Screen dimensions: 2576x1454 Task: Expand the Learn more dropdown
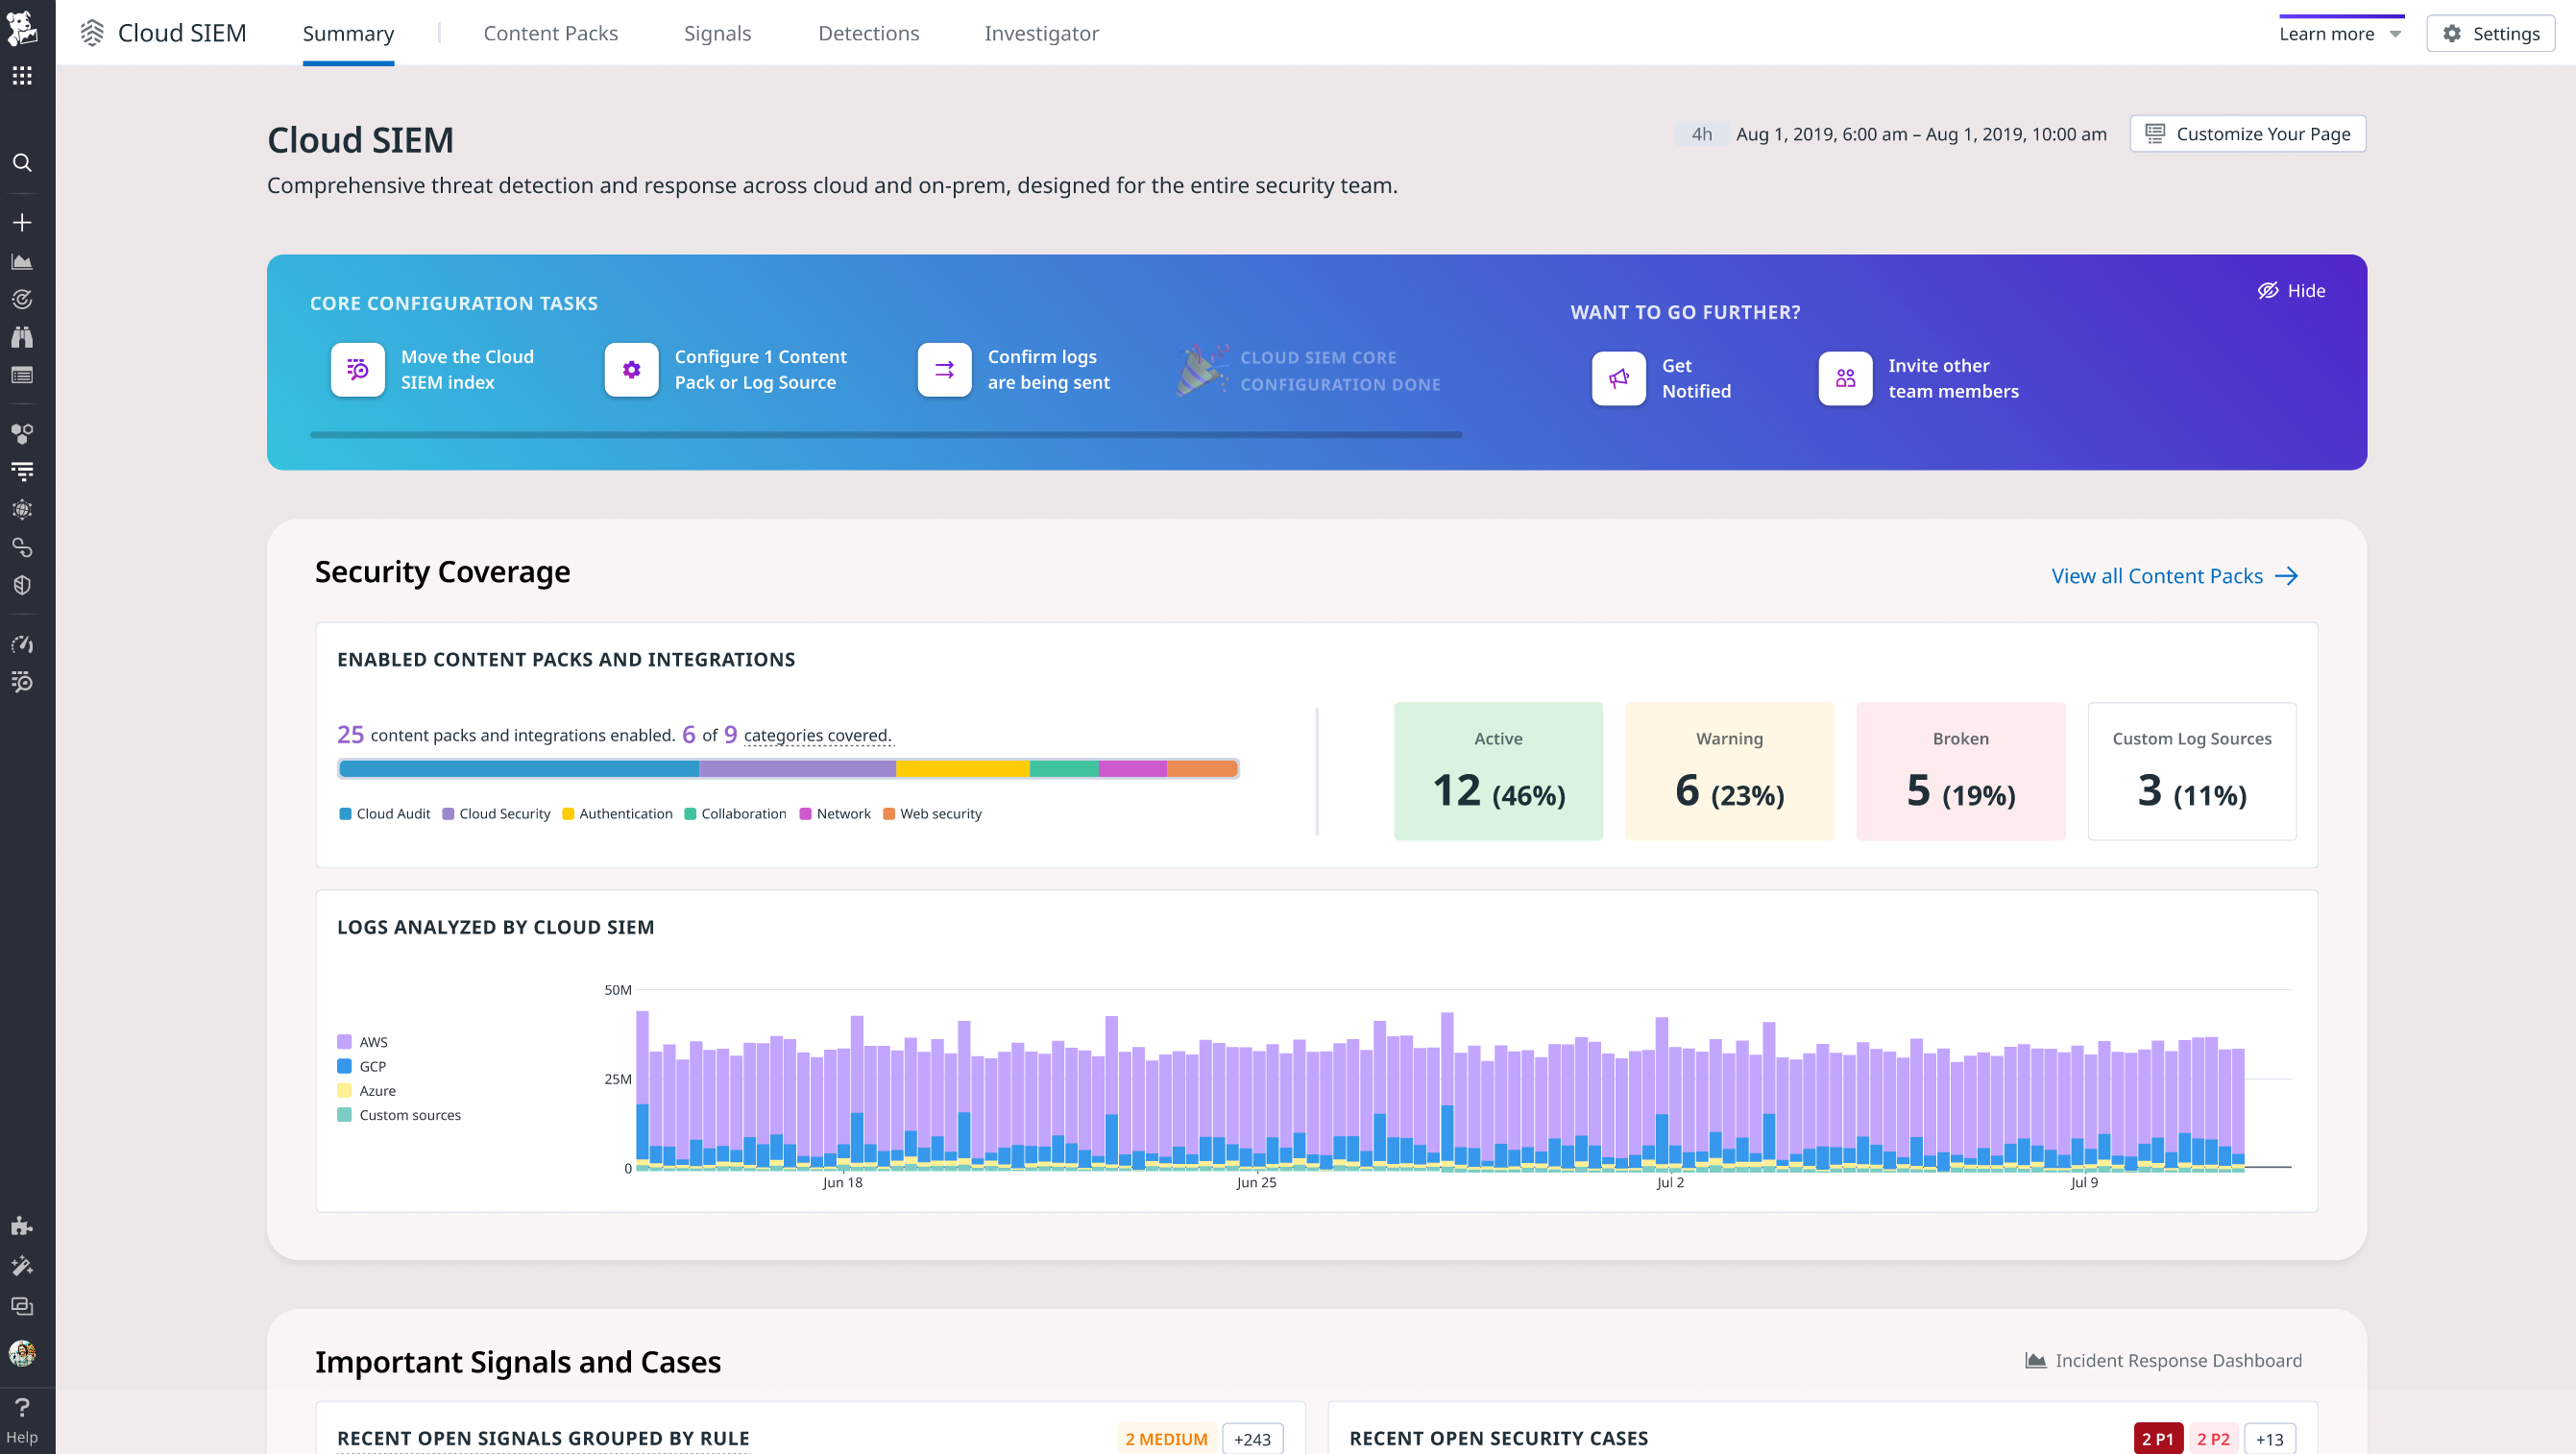pyautogui.click(x=2339, y=33)
